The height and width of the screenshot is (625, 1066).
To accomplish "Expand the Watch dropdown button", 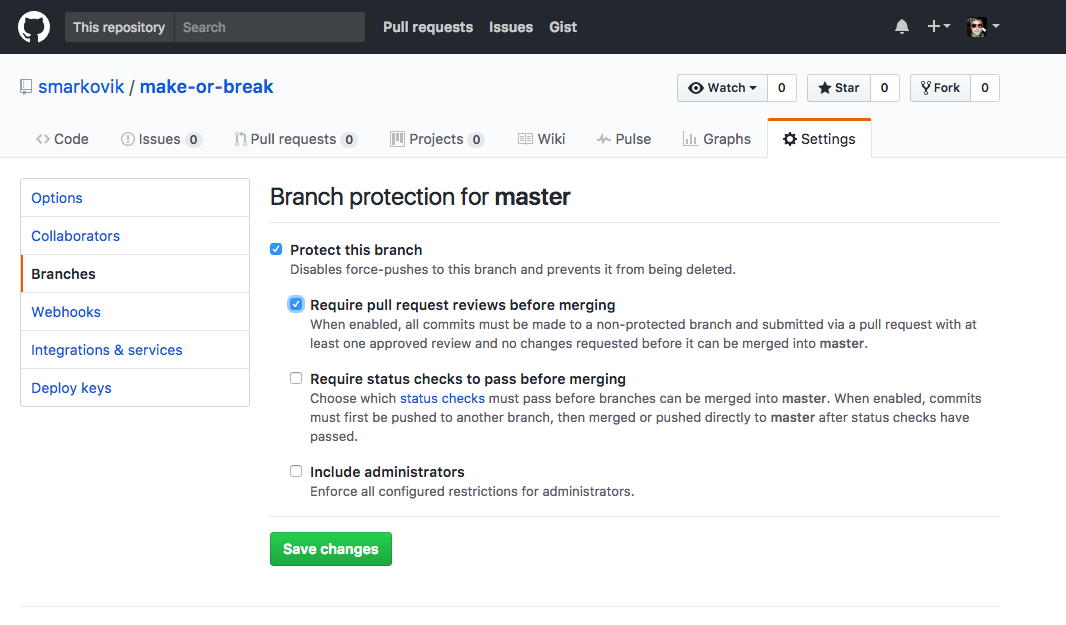I will (723, 88).
